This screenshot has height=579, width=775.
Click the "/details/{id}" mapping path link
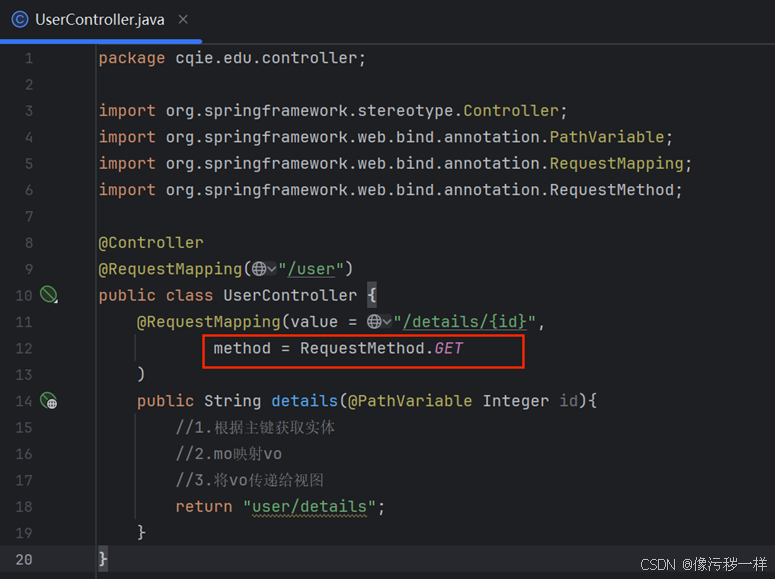[x=465, y=322]
